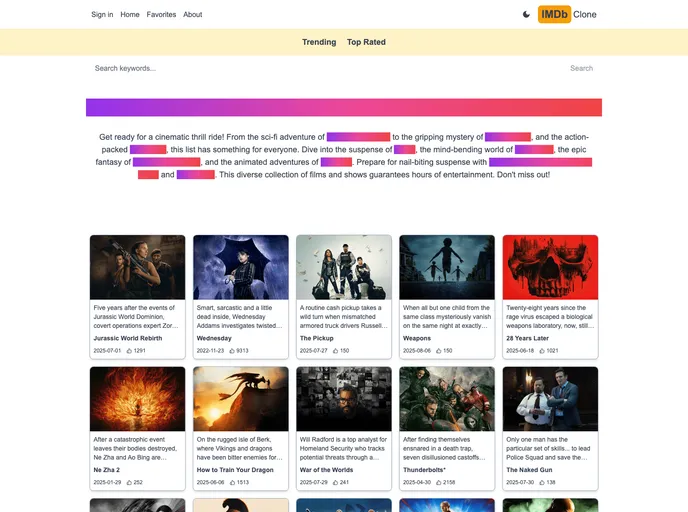The image size is (688, 512).
Task: Click the Clone text beside the logo
Action: point(585,14)
